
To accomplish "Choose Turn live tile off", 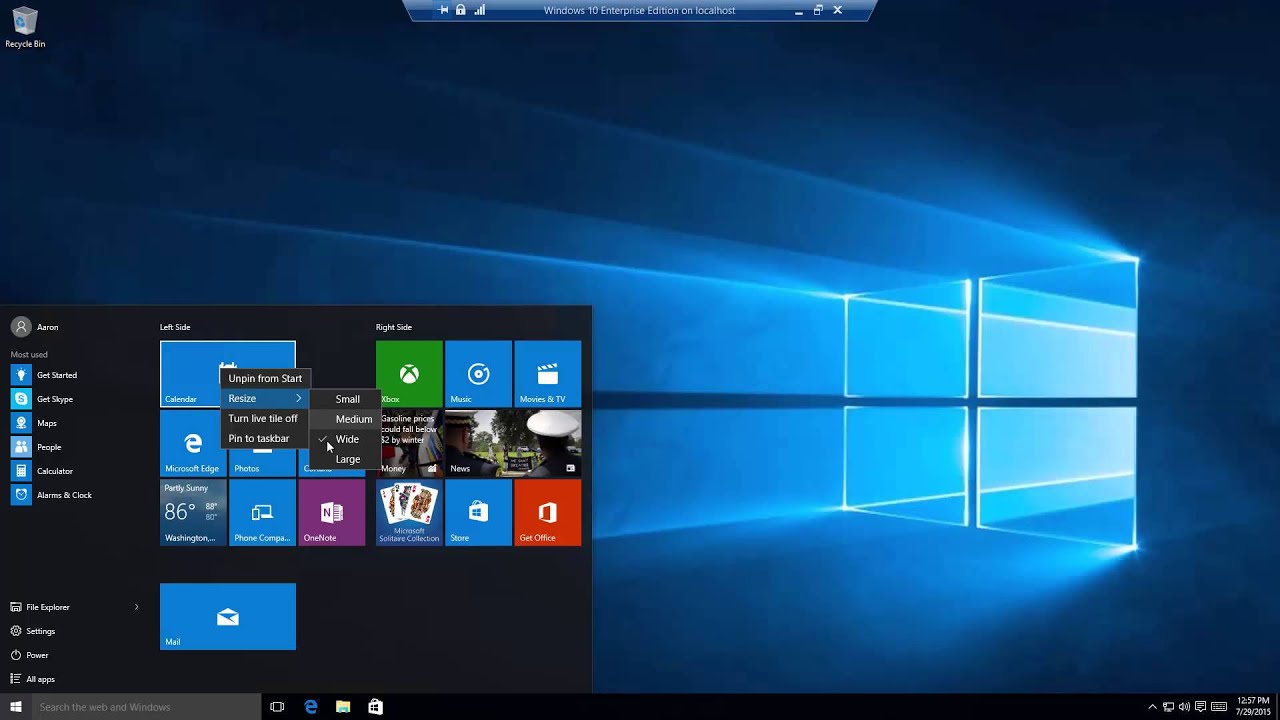I will click(x=265, y=418).
